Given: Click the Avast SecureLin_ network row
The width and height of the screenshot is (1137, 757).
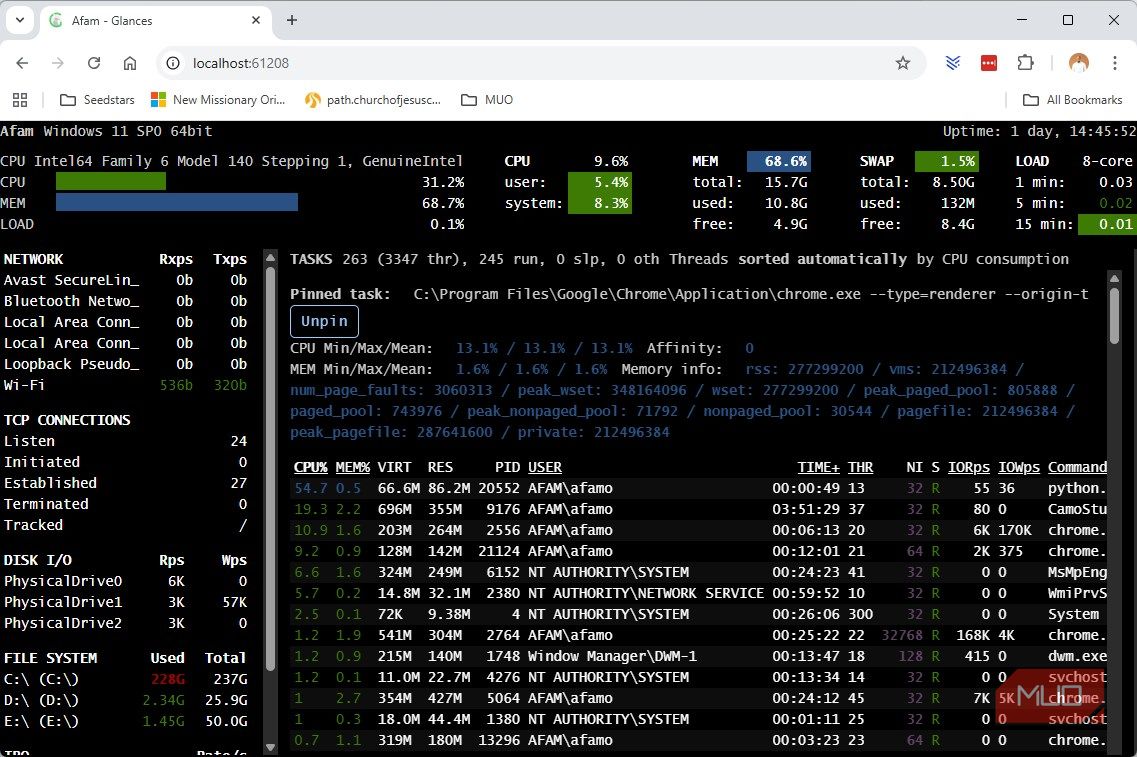Looking at the screenshot, I should [x=125, y=280].
